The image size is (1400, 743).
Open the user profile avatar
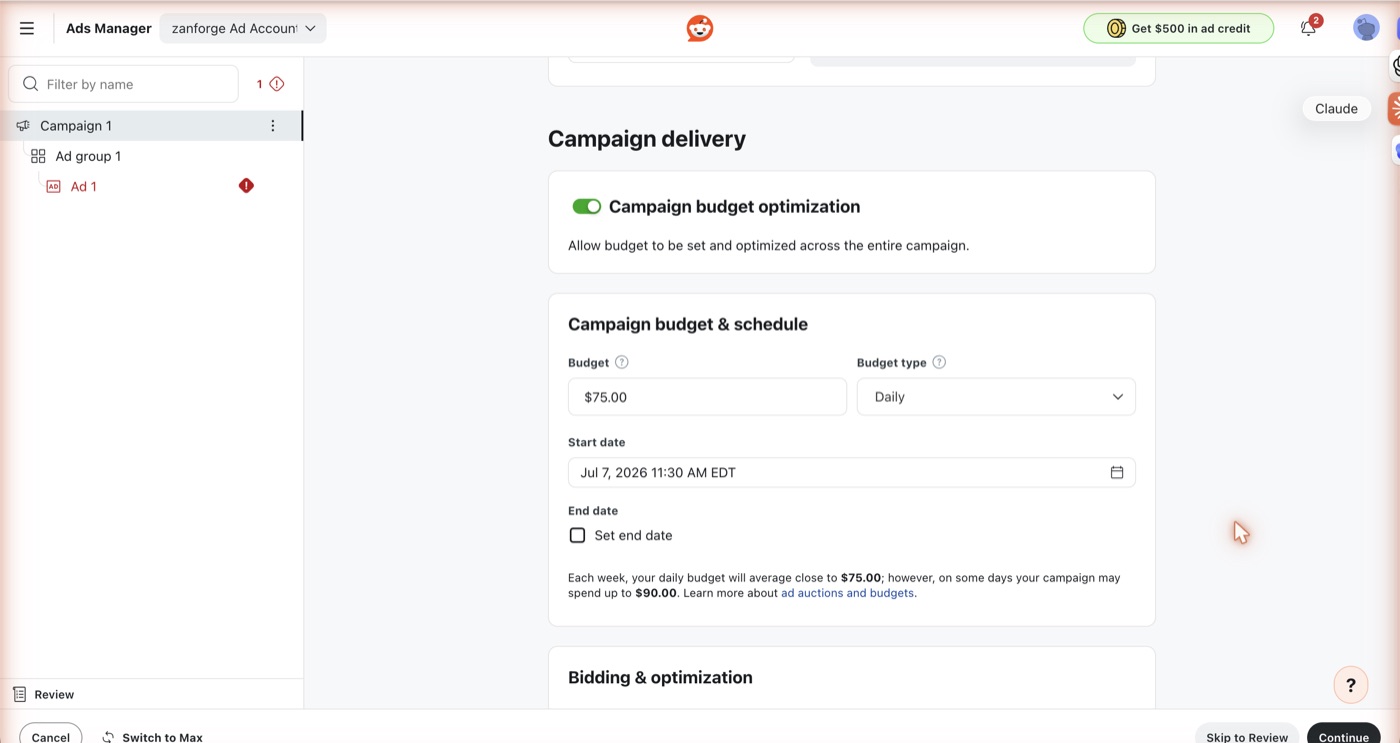(x=1366, y=28)
